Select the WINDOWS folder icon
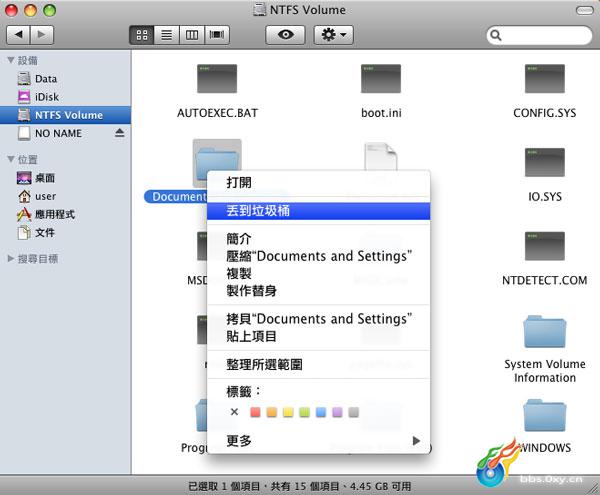The height and width of the screenshot is (495, 600). click(545, 415)
